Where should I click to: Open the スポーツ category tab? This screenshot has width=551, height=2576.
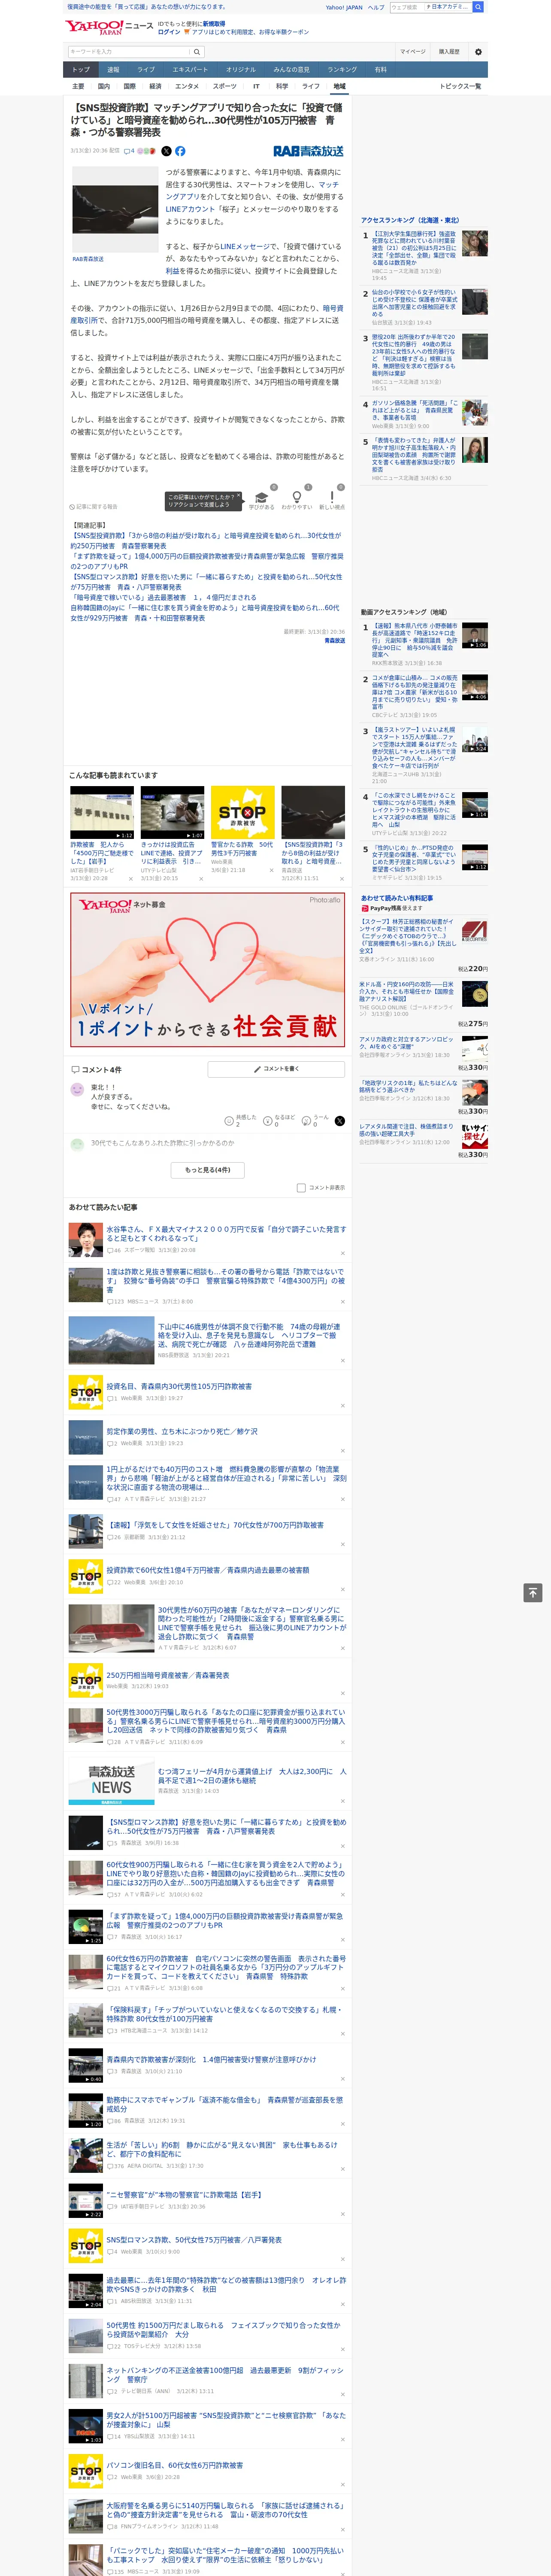click(x=225, y=86)
